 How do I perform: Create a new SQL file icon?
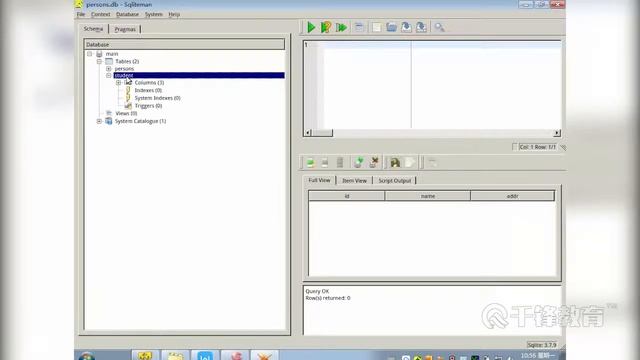tap(376, 27)
